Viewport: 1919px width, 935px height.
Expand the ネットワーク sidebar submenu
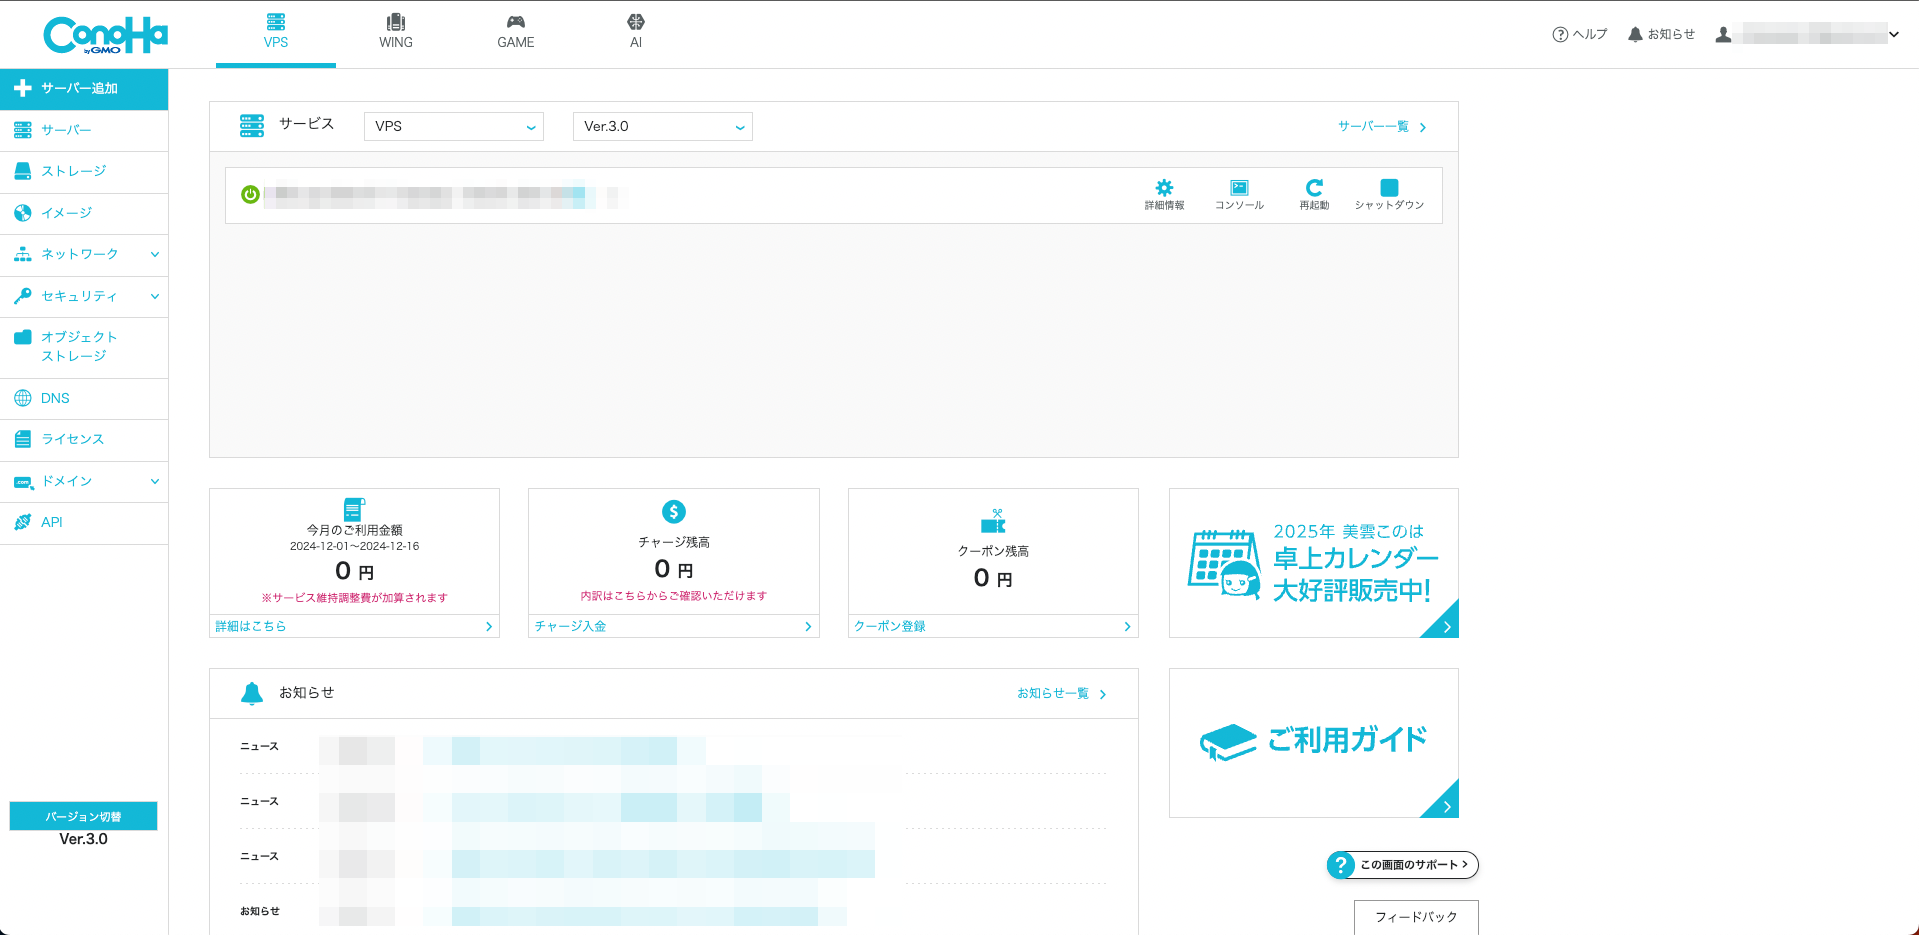pyautogui.click(x=84, y=254)
